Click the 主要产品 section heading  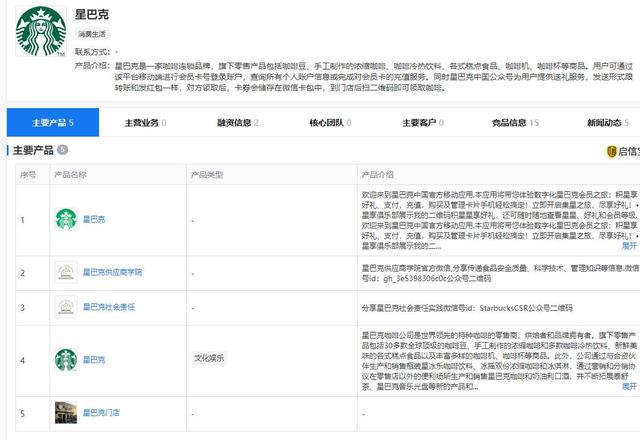click(33, 150)
